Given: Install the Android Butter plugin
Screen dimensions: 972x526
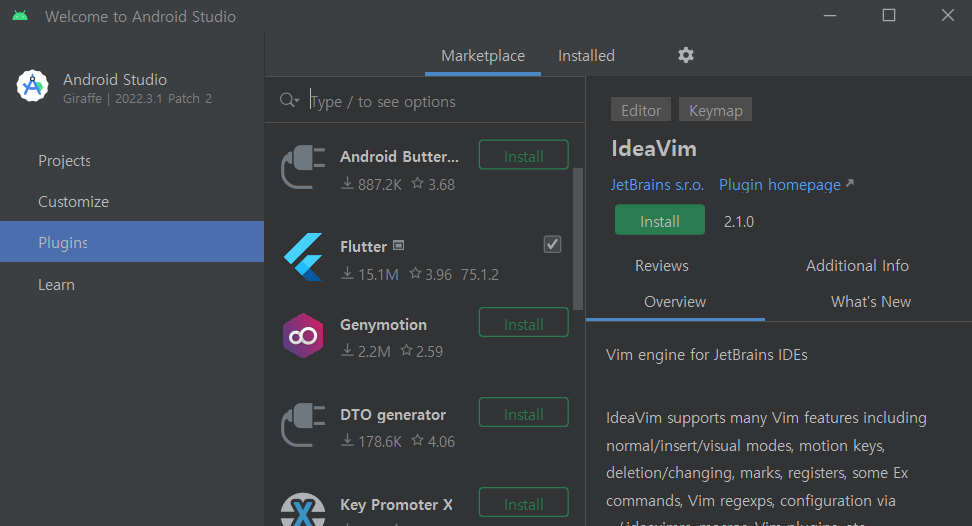Looking at the screenshot, I should (x=524, y=155).
